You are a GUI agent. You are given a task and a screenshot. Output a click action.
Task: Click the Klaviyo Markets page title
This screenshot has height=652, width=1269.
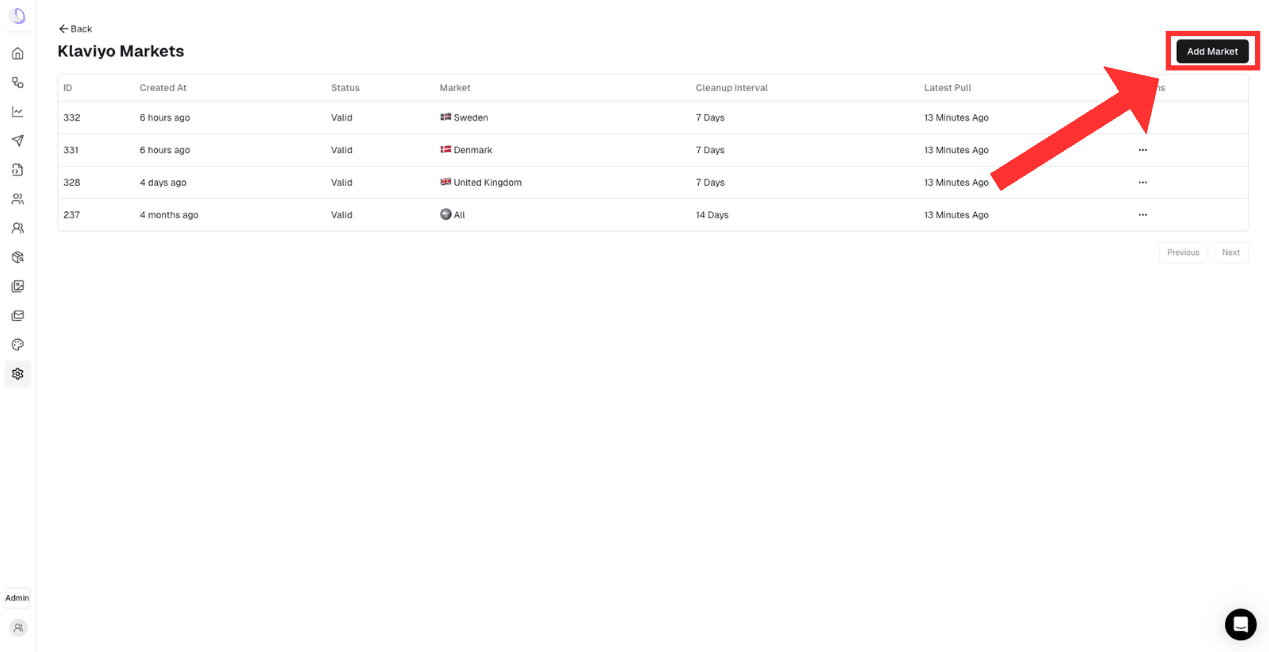(121, 51)
